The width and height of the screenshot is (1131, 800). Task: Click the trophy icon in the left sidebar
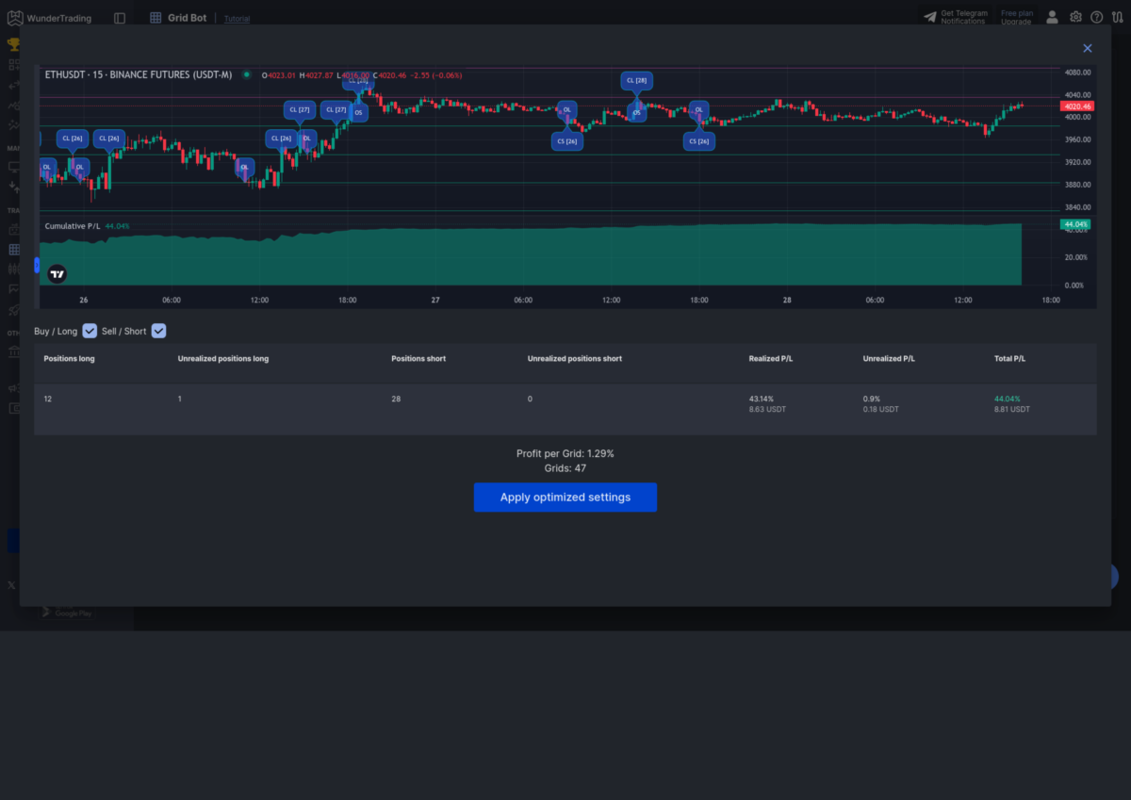click(x=13, y=42)
